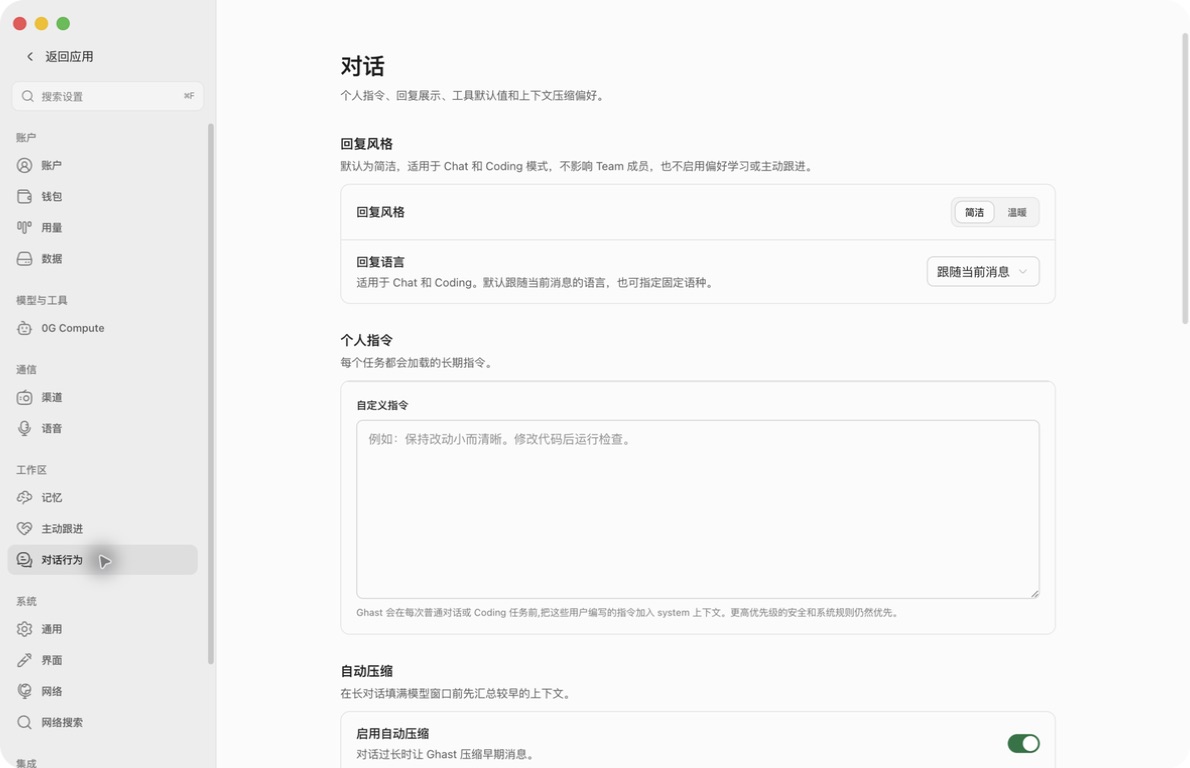Screen dimensions: 1190x768
Task: Open the 渠道 settings page
Action: [x=102, y=398]
